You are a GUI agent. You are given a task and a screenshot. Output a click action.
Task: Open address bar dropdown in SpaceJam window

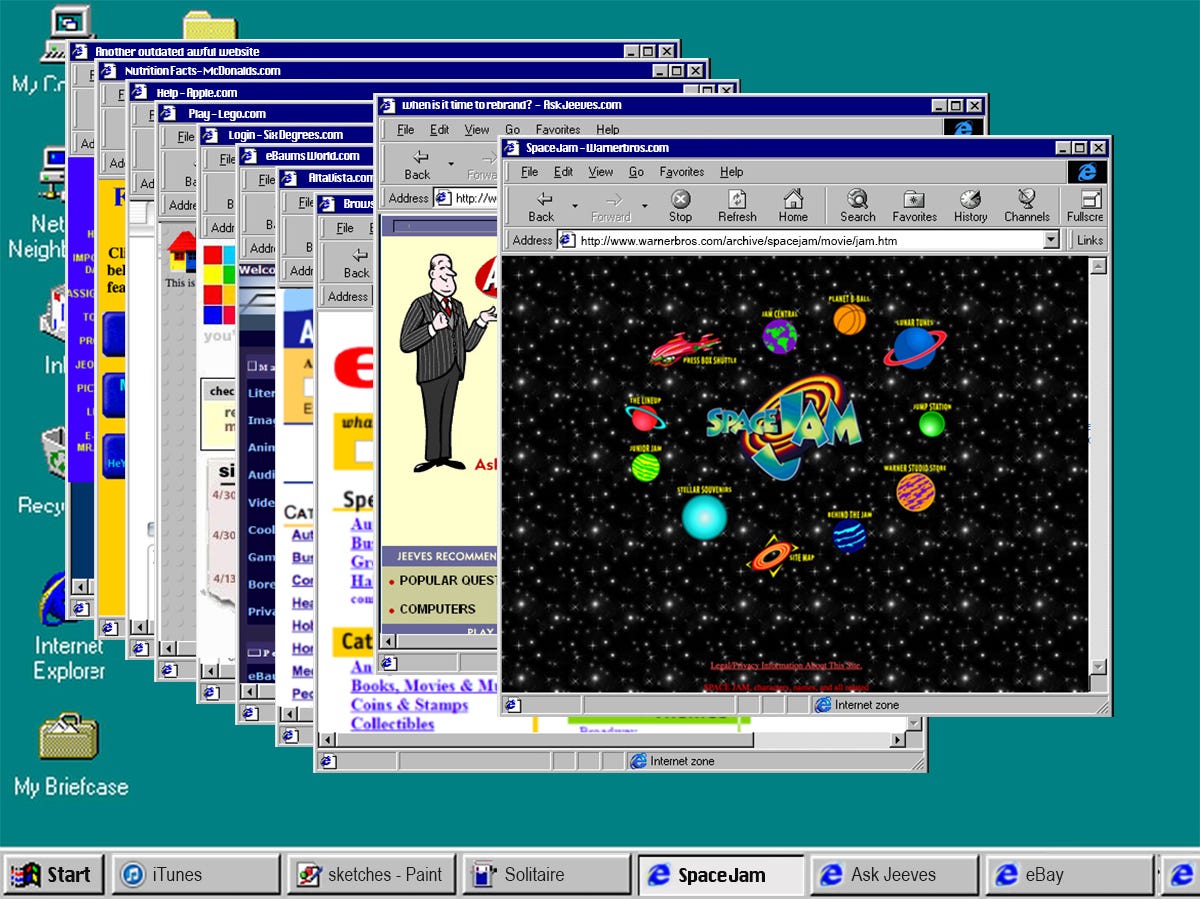pos(1051,240)
